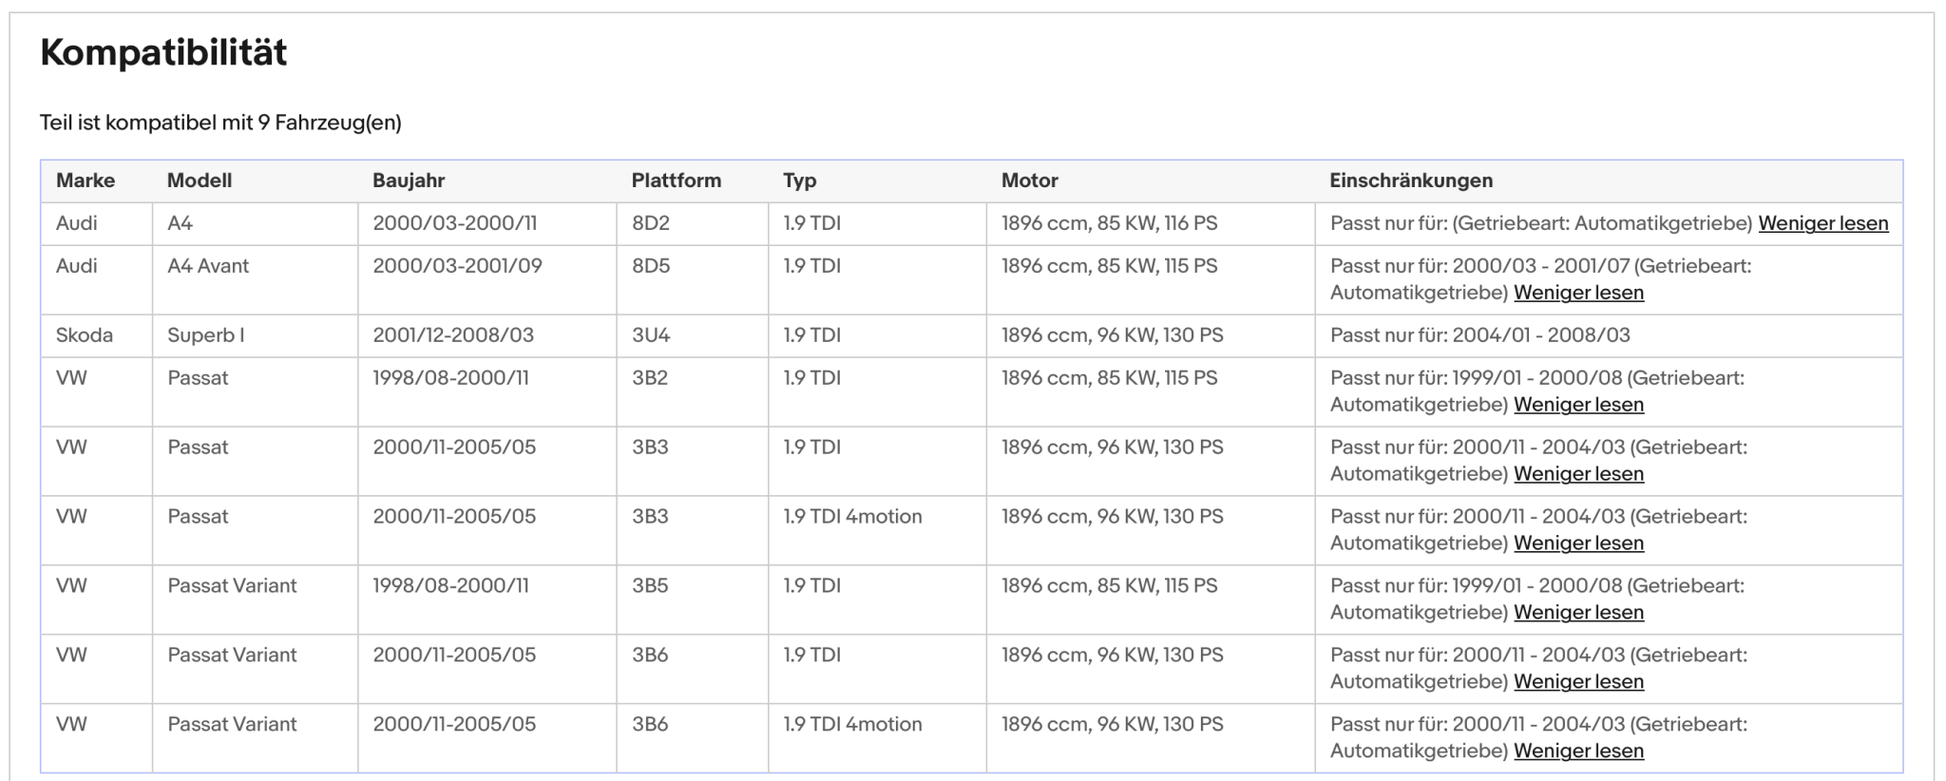Click 'Weniger lesen' in the Audi A4 8D2 row
The height and width of the screenshot is (781, 1946).
(x=1822, y=224)
